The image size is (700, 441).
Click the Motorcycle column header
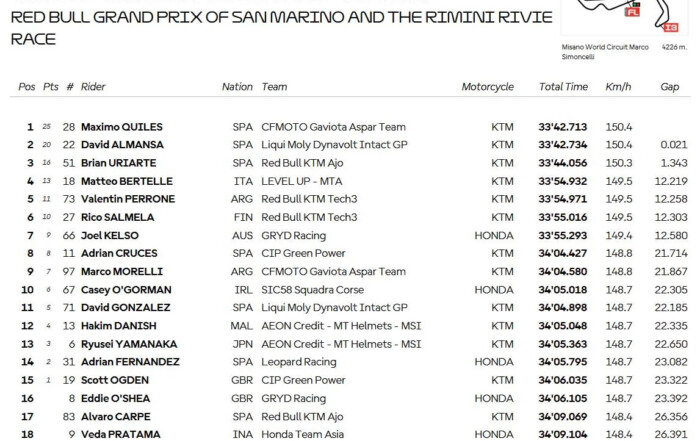click(x=488, y=87)
